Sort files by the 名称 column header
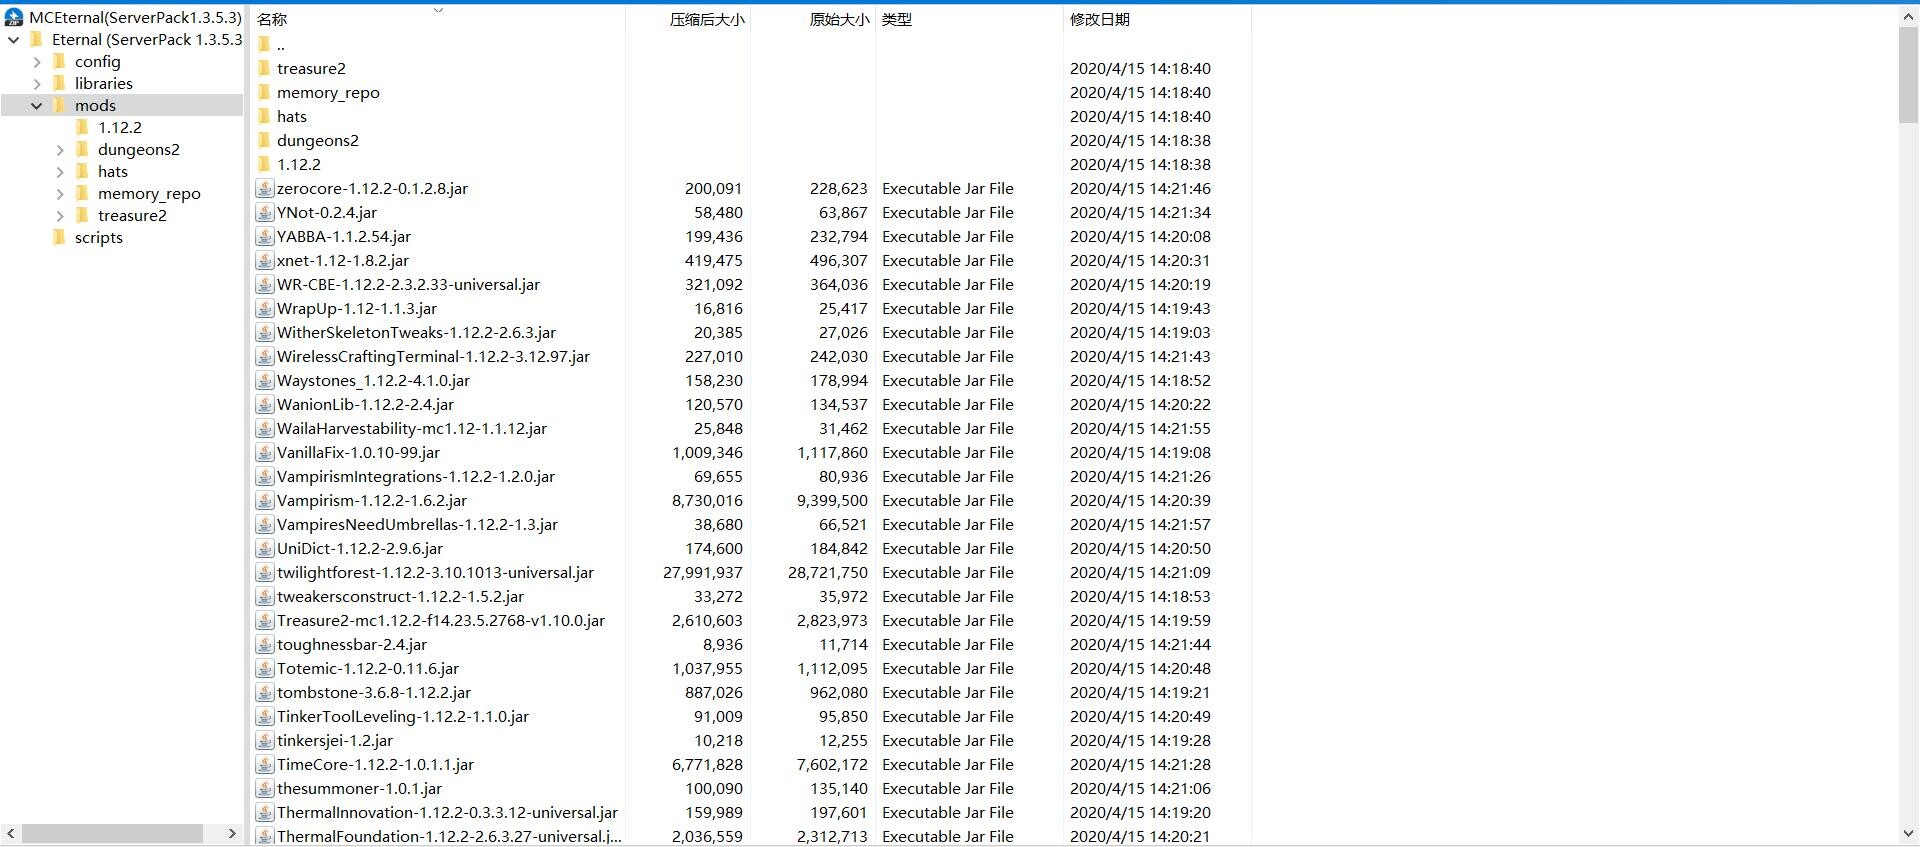Image resolution: width=1920 pixels, height=847 pixels. (x=272, y=19)
